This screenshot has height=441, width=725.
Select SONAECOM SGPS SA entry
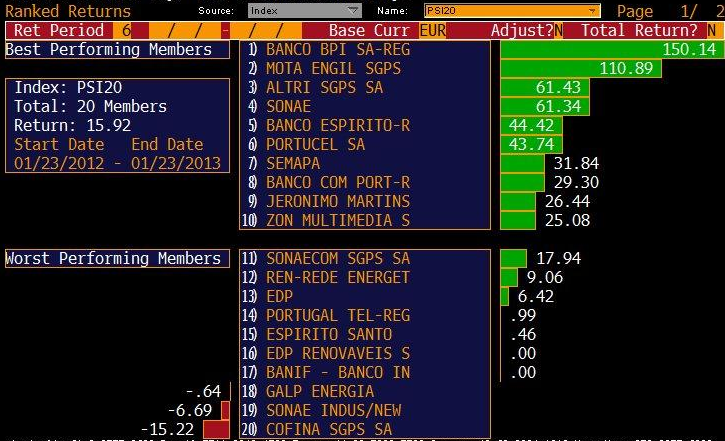tap(365, 258)
